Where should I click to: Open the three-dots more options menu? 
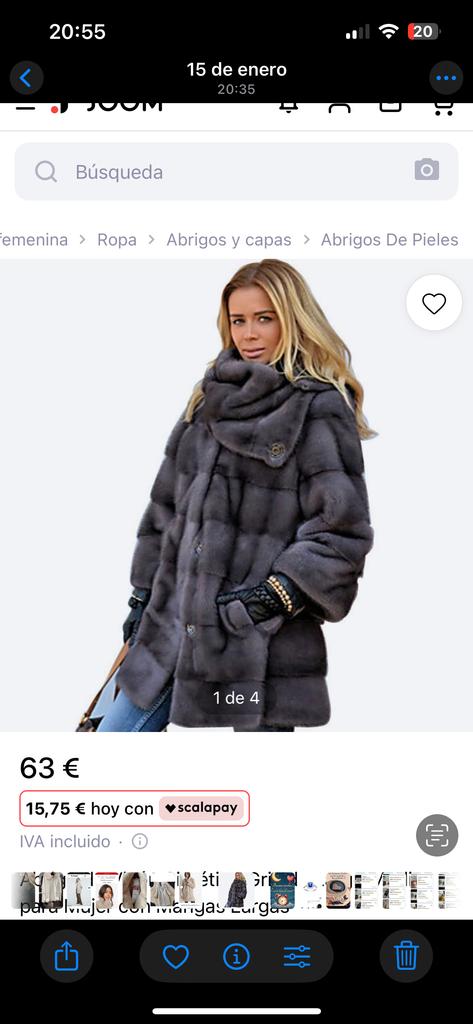[446, 78]
